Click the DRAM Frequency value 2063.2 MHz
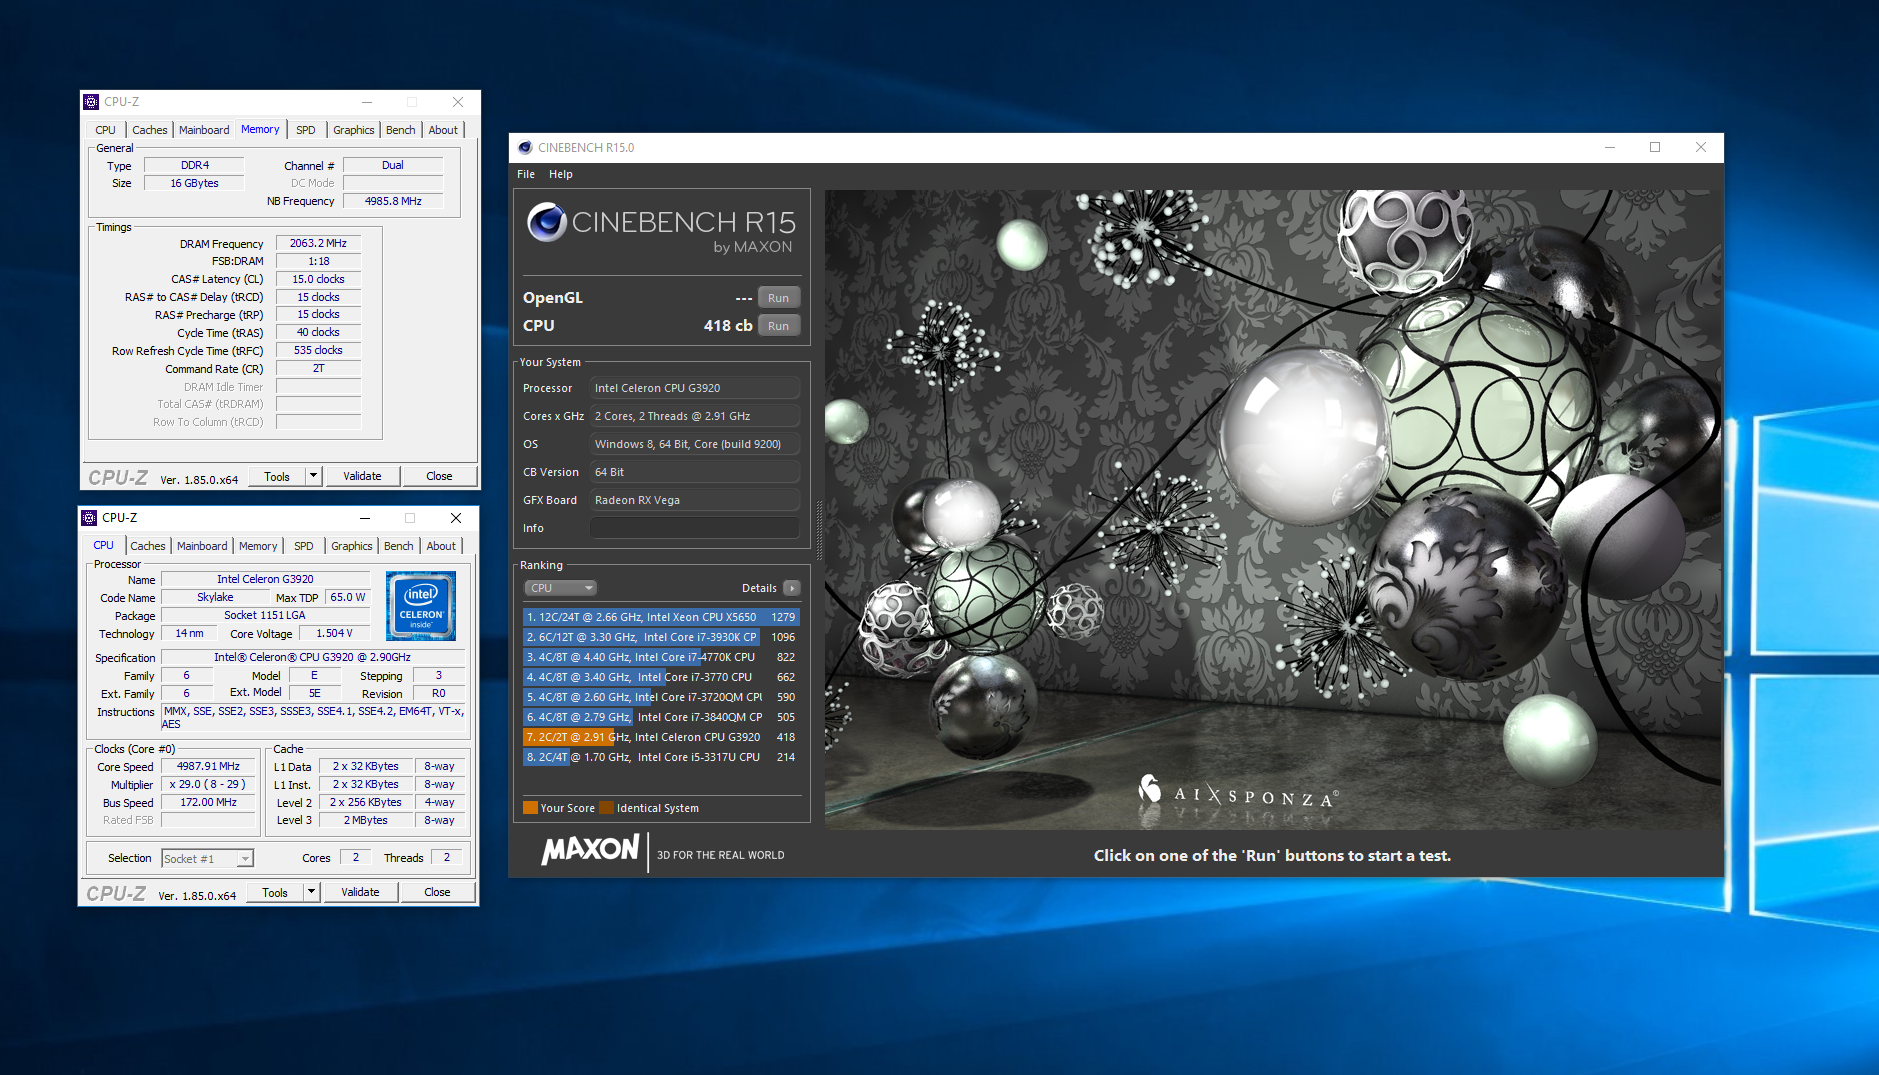 [318, 243]
